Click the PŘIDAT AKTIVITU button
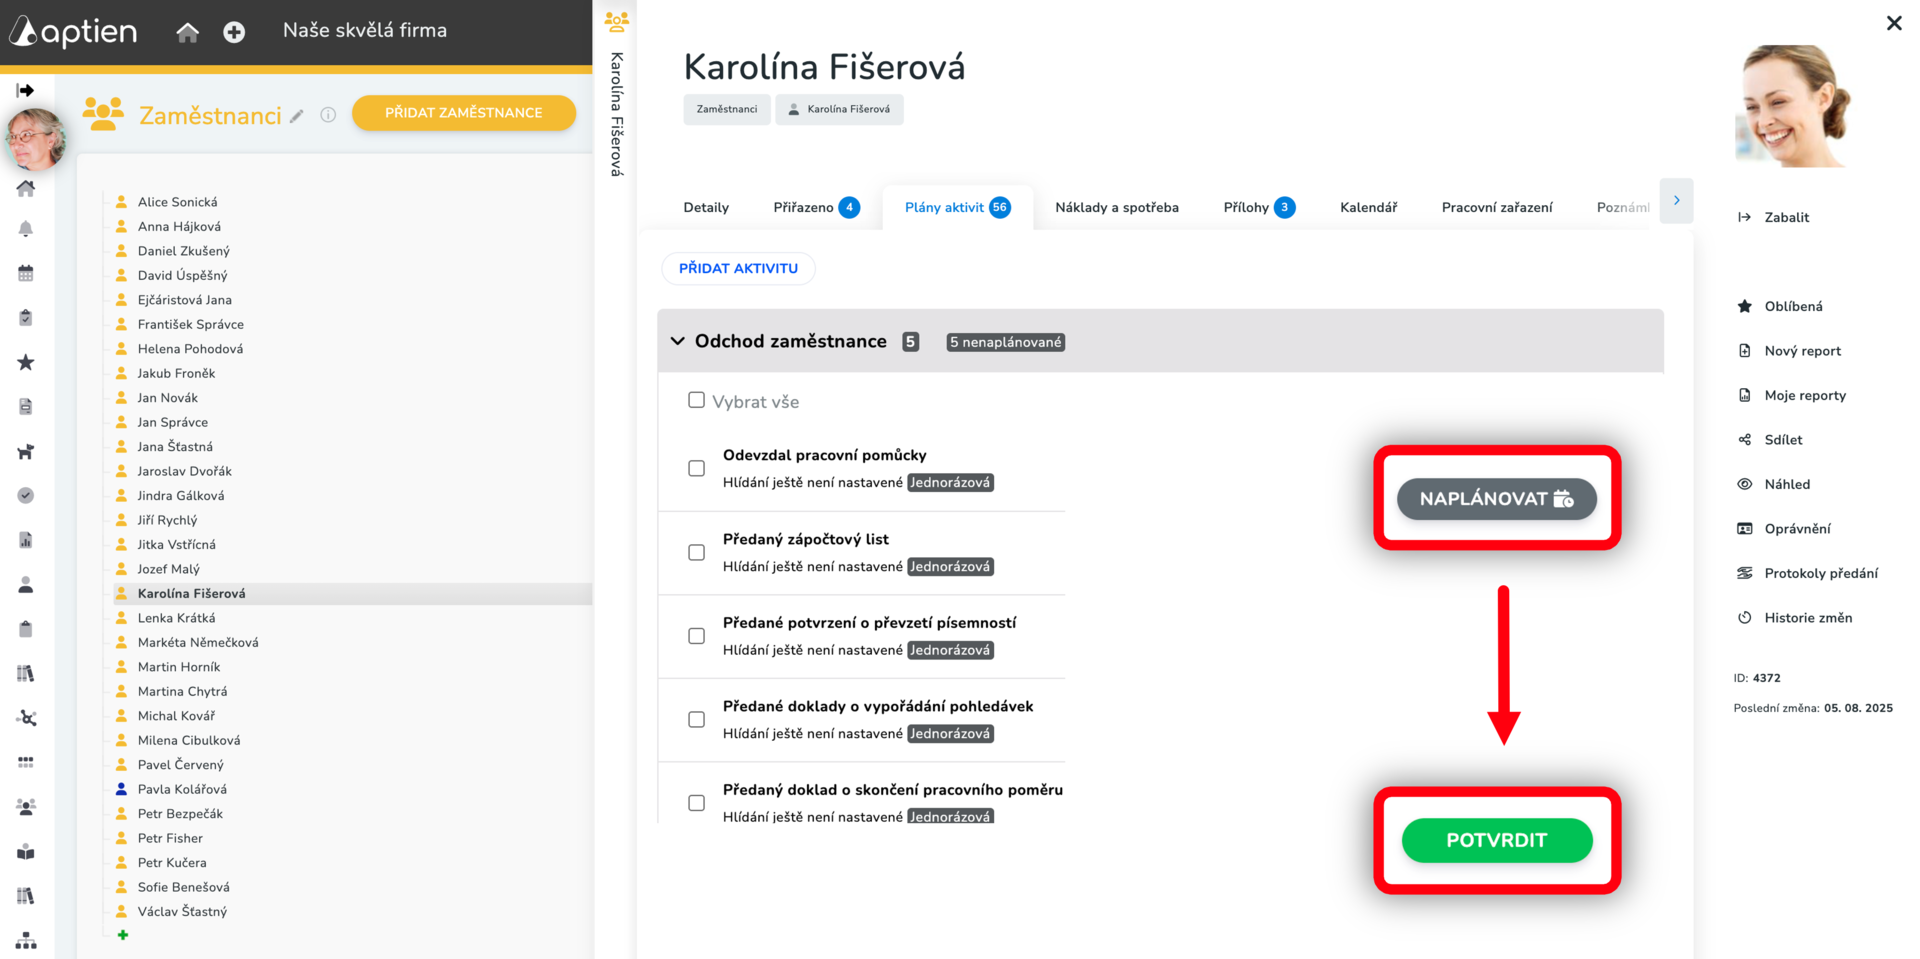 [738, 268]
